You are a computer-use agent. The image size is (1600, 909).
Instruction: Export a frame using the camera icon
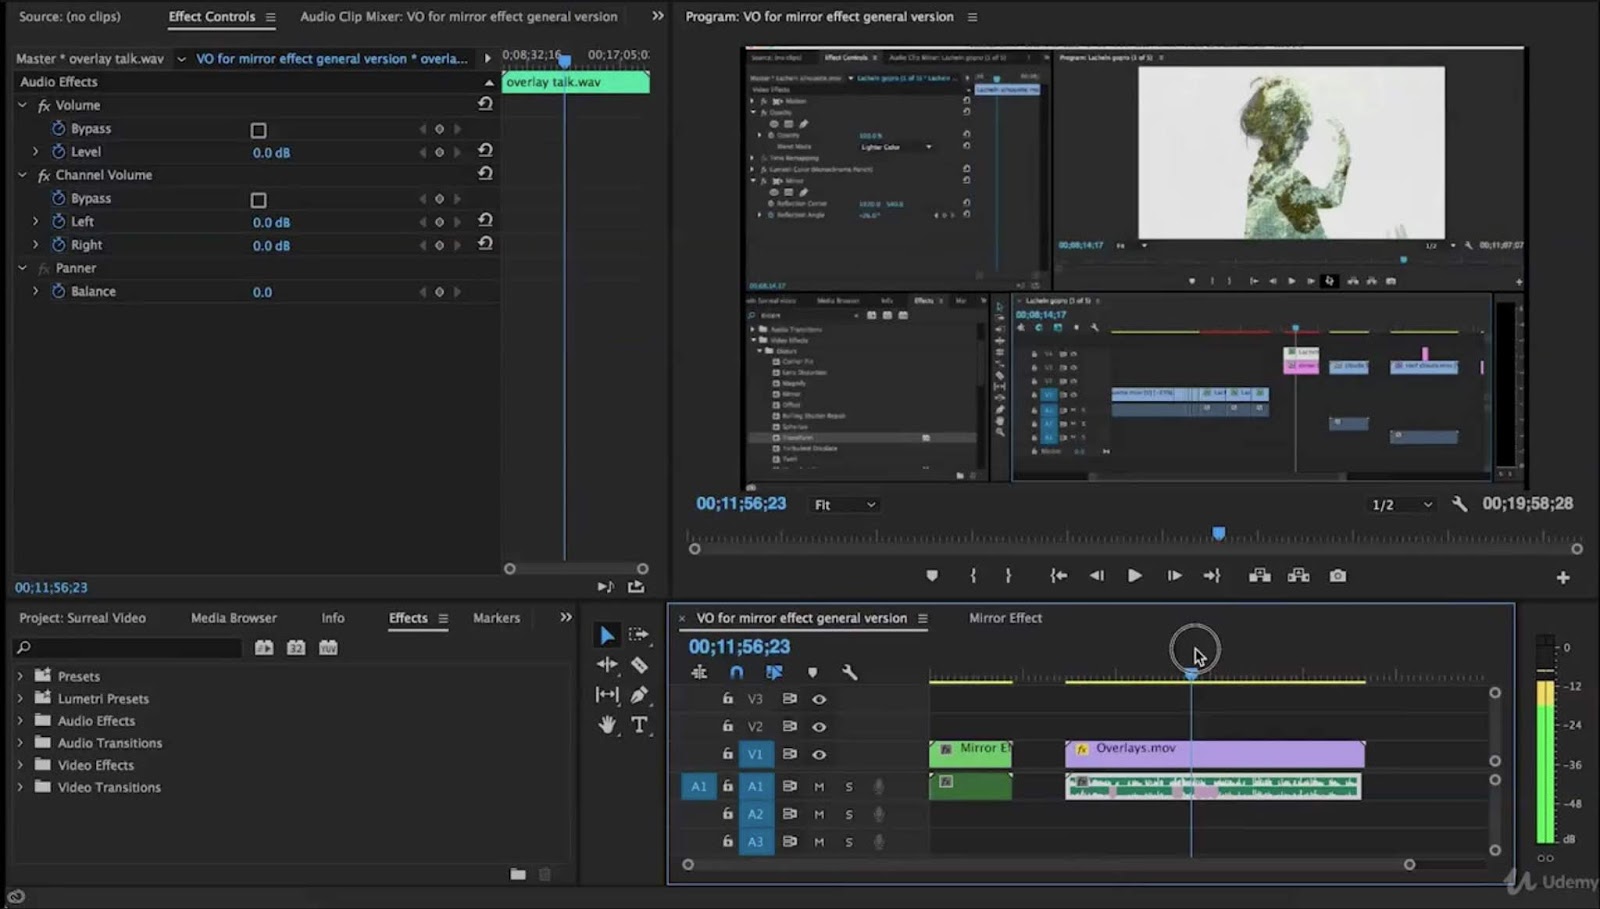1338,575
